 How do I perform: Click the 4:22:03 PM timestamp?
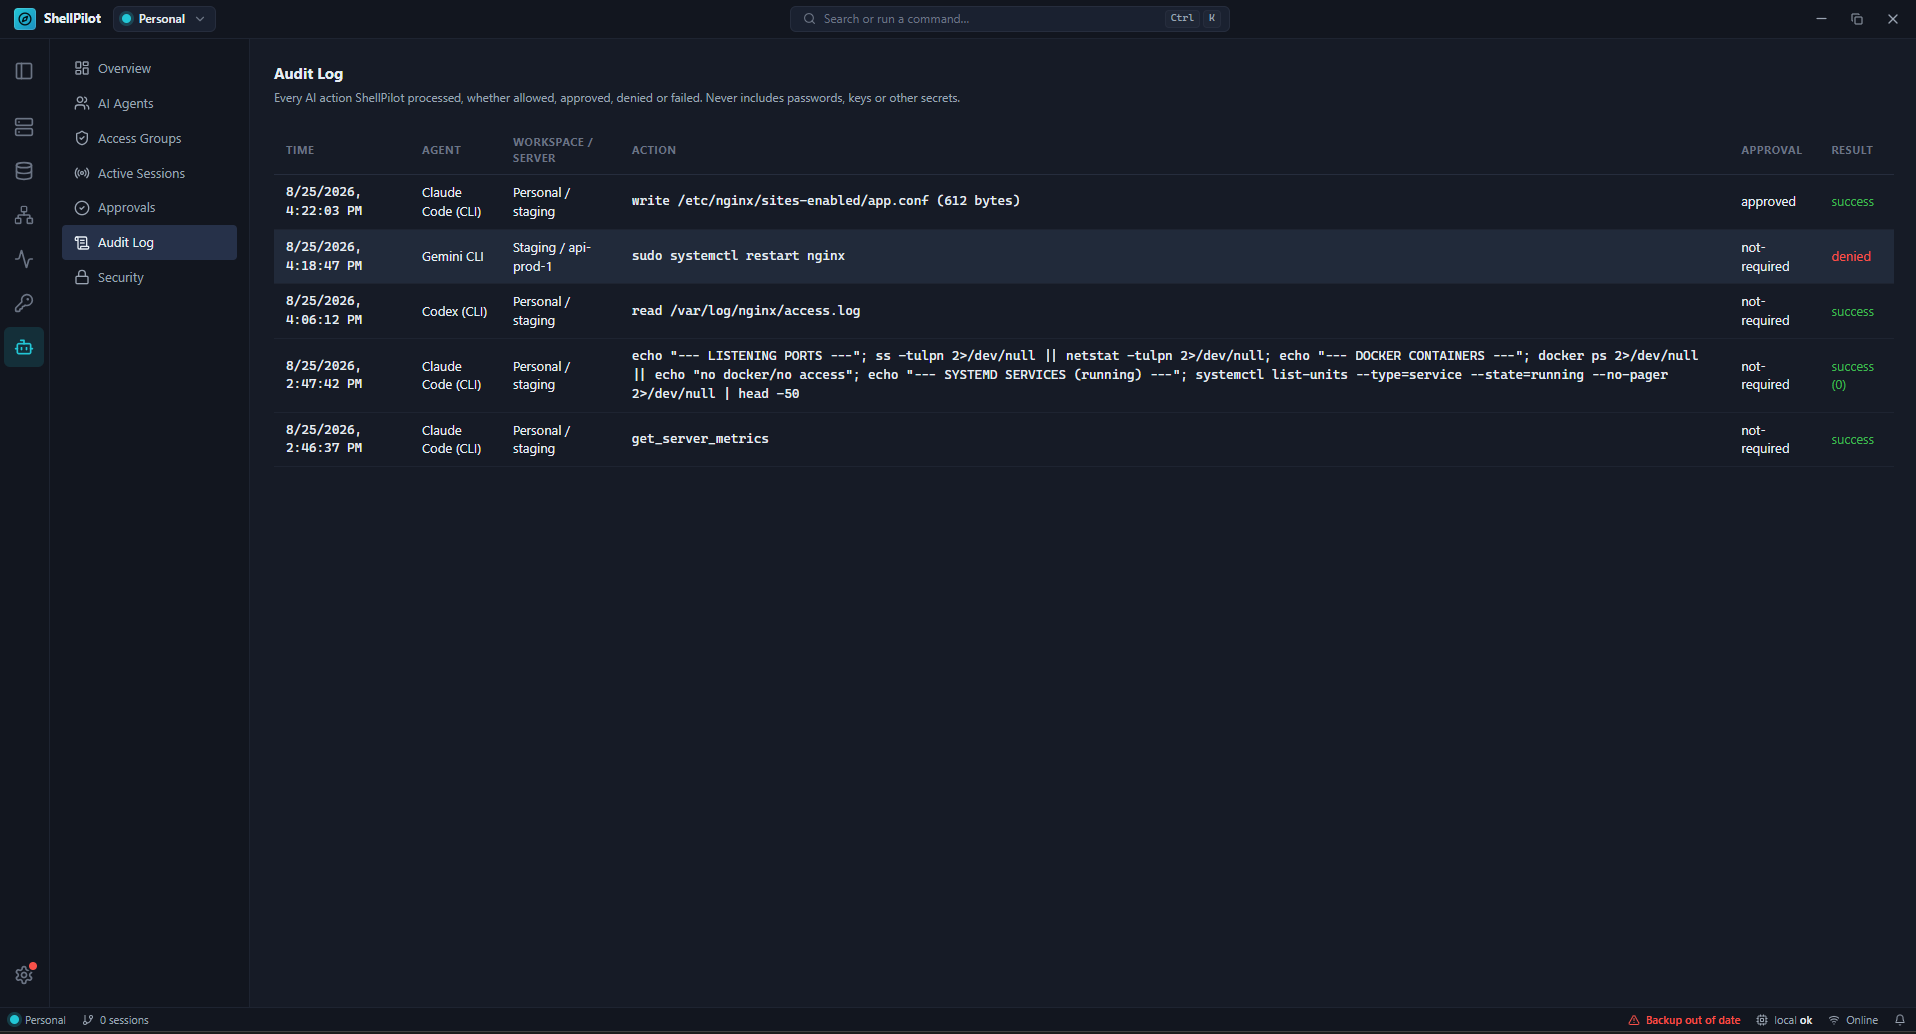(324, 211)
